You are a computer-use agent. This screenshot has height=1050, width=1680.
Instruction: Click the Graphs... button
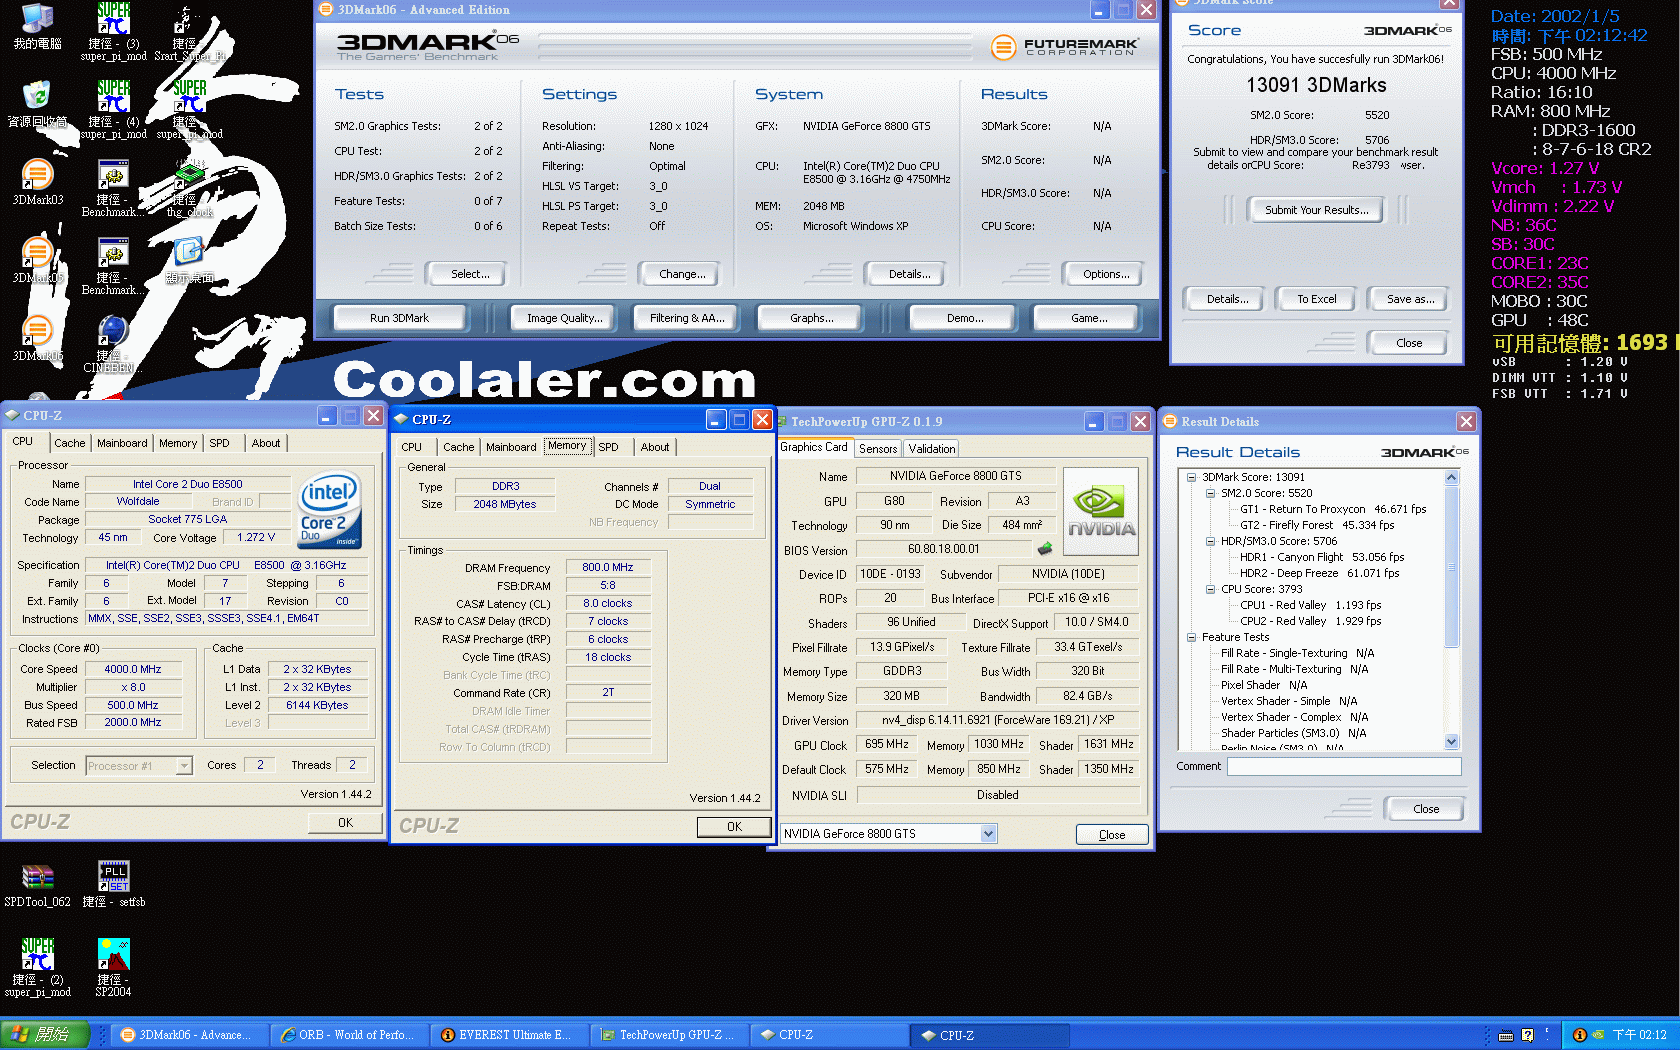click(x=811, y=318)
